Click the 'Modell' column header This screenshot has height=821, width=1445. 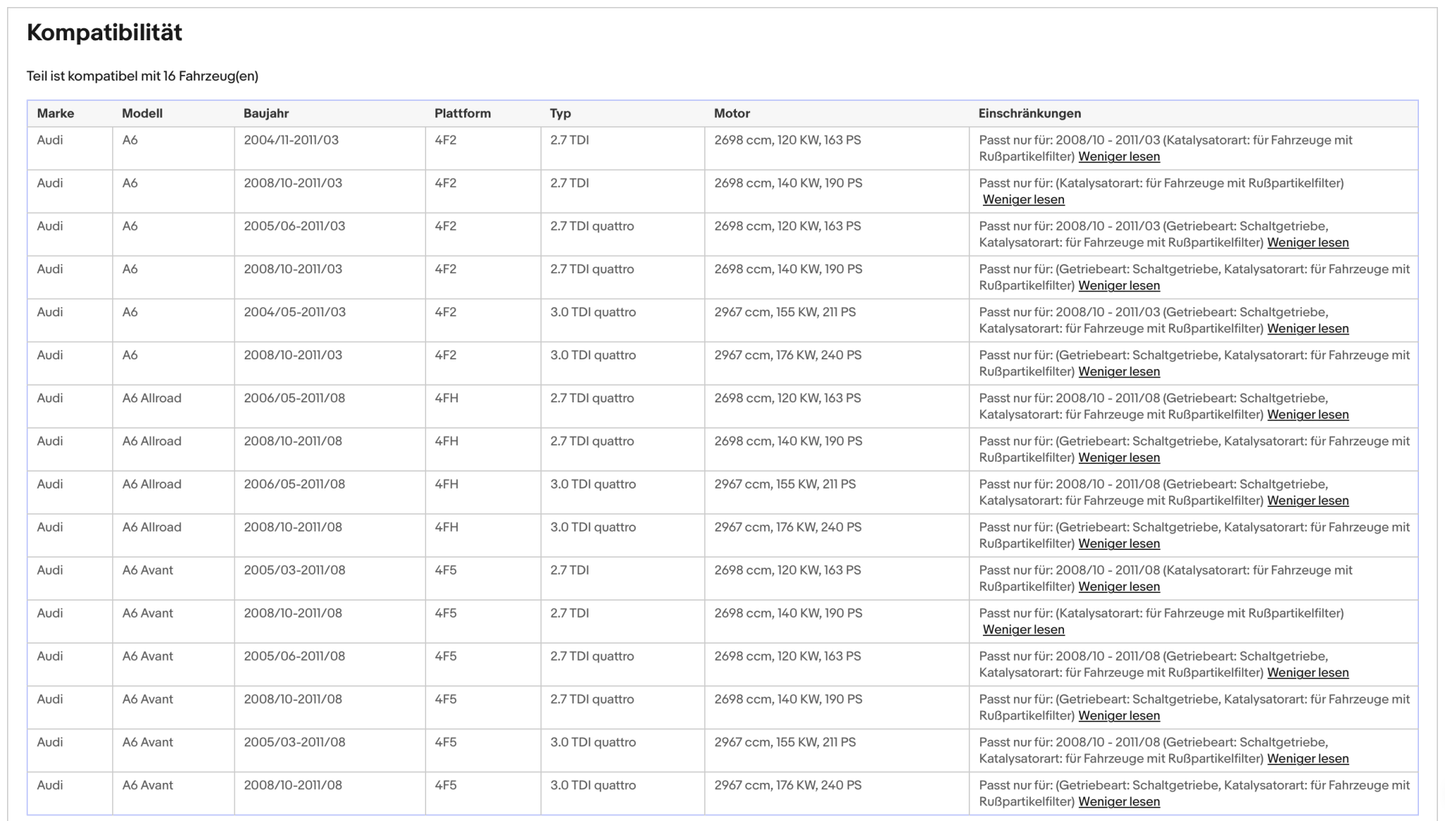[x=142, y=114]
